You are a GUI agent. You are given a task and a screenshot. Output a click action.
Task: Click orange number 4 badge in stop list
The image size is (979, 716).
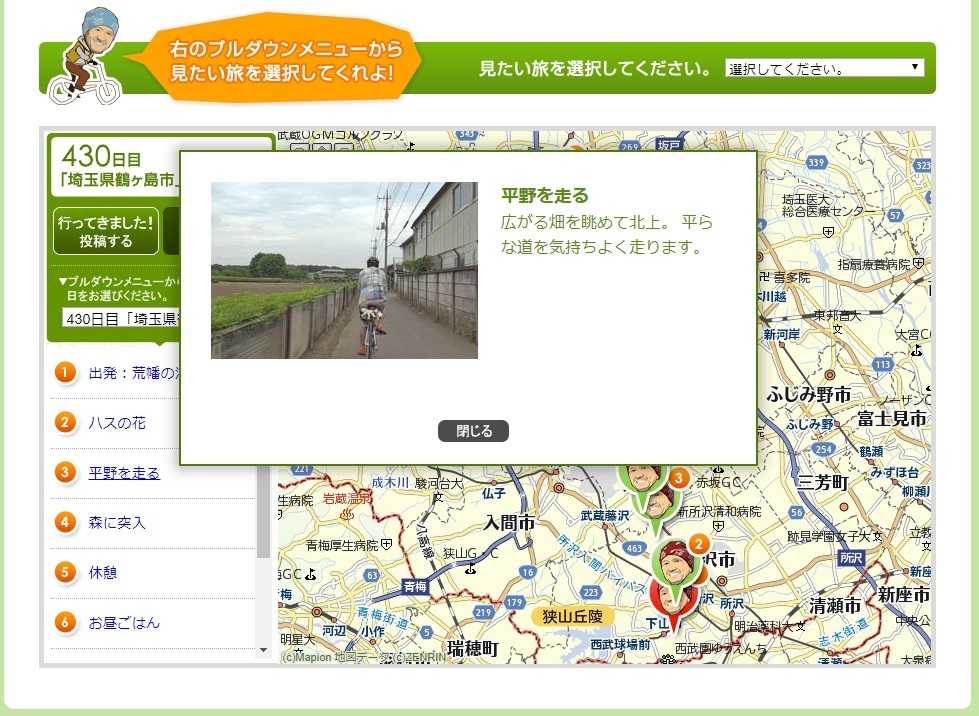pos(65,523)
